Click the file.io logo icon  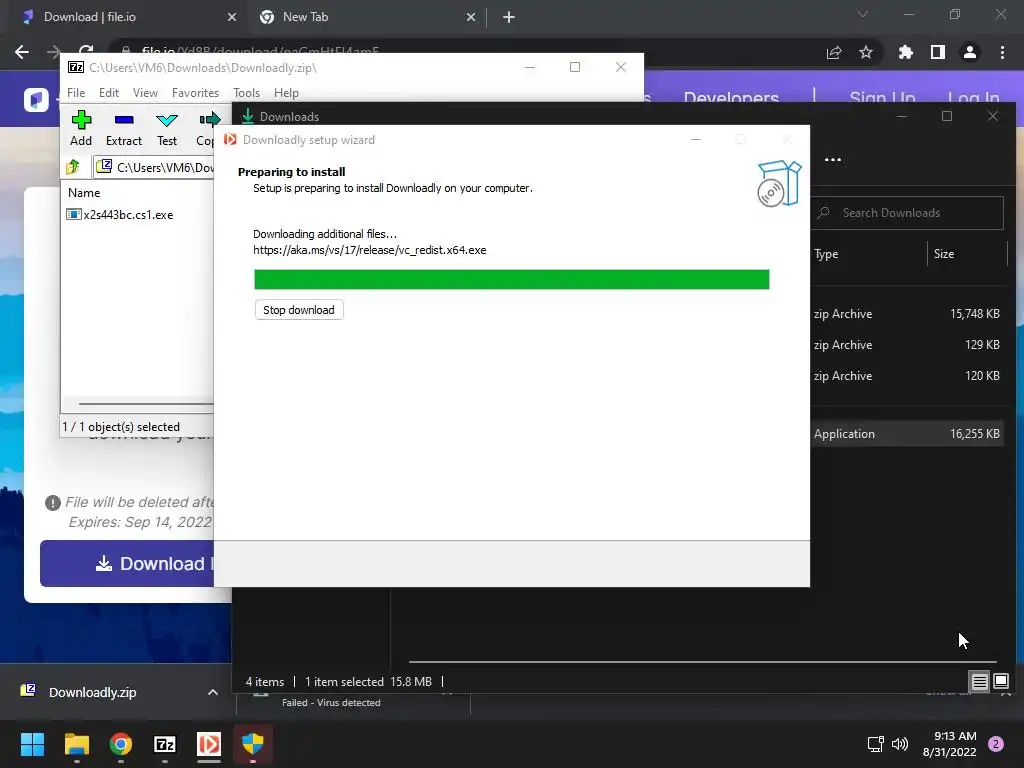36,100
